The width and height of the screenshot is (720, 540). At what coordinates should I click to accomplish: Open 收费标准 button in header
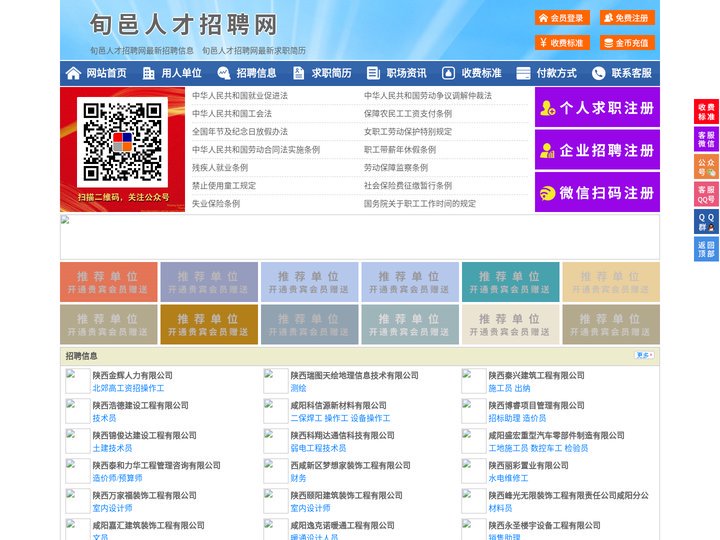click(562, 43)
